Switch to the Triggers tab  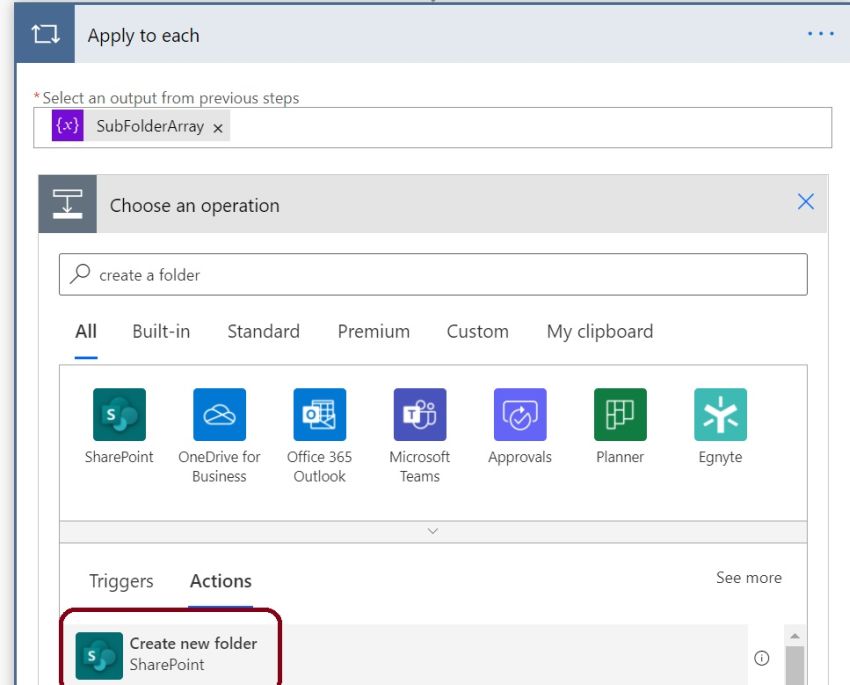[x=120, y=580]
